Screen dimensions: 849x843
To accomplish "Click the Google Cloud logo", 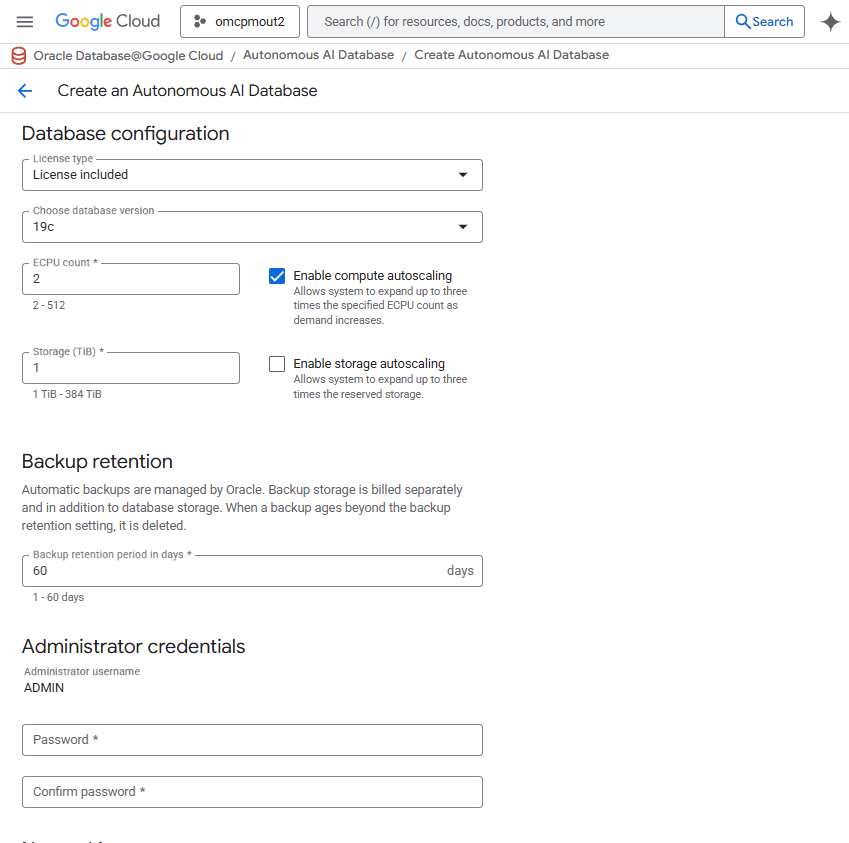I will coord(107,21).
